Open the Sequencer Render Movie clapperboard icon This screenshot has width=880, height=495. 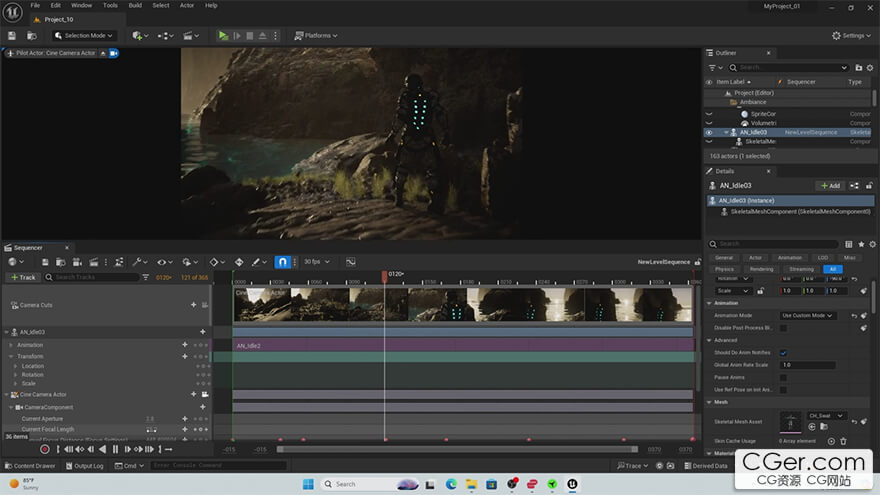pos(94,262)
